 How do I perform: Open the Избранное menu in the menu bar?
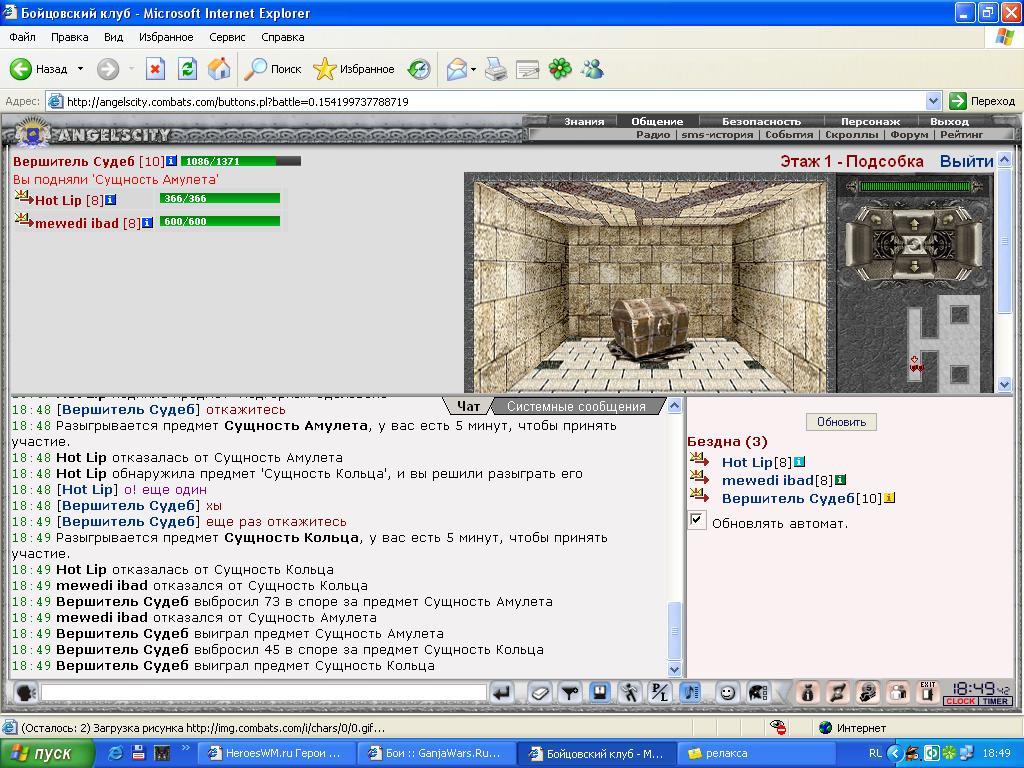(x=166, y=37)
